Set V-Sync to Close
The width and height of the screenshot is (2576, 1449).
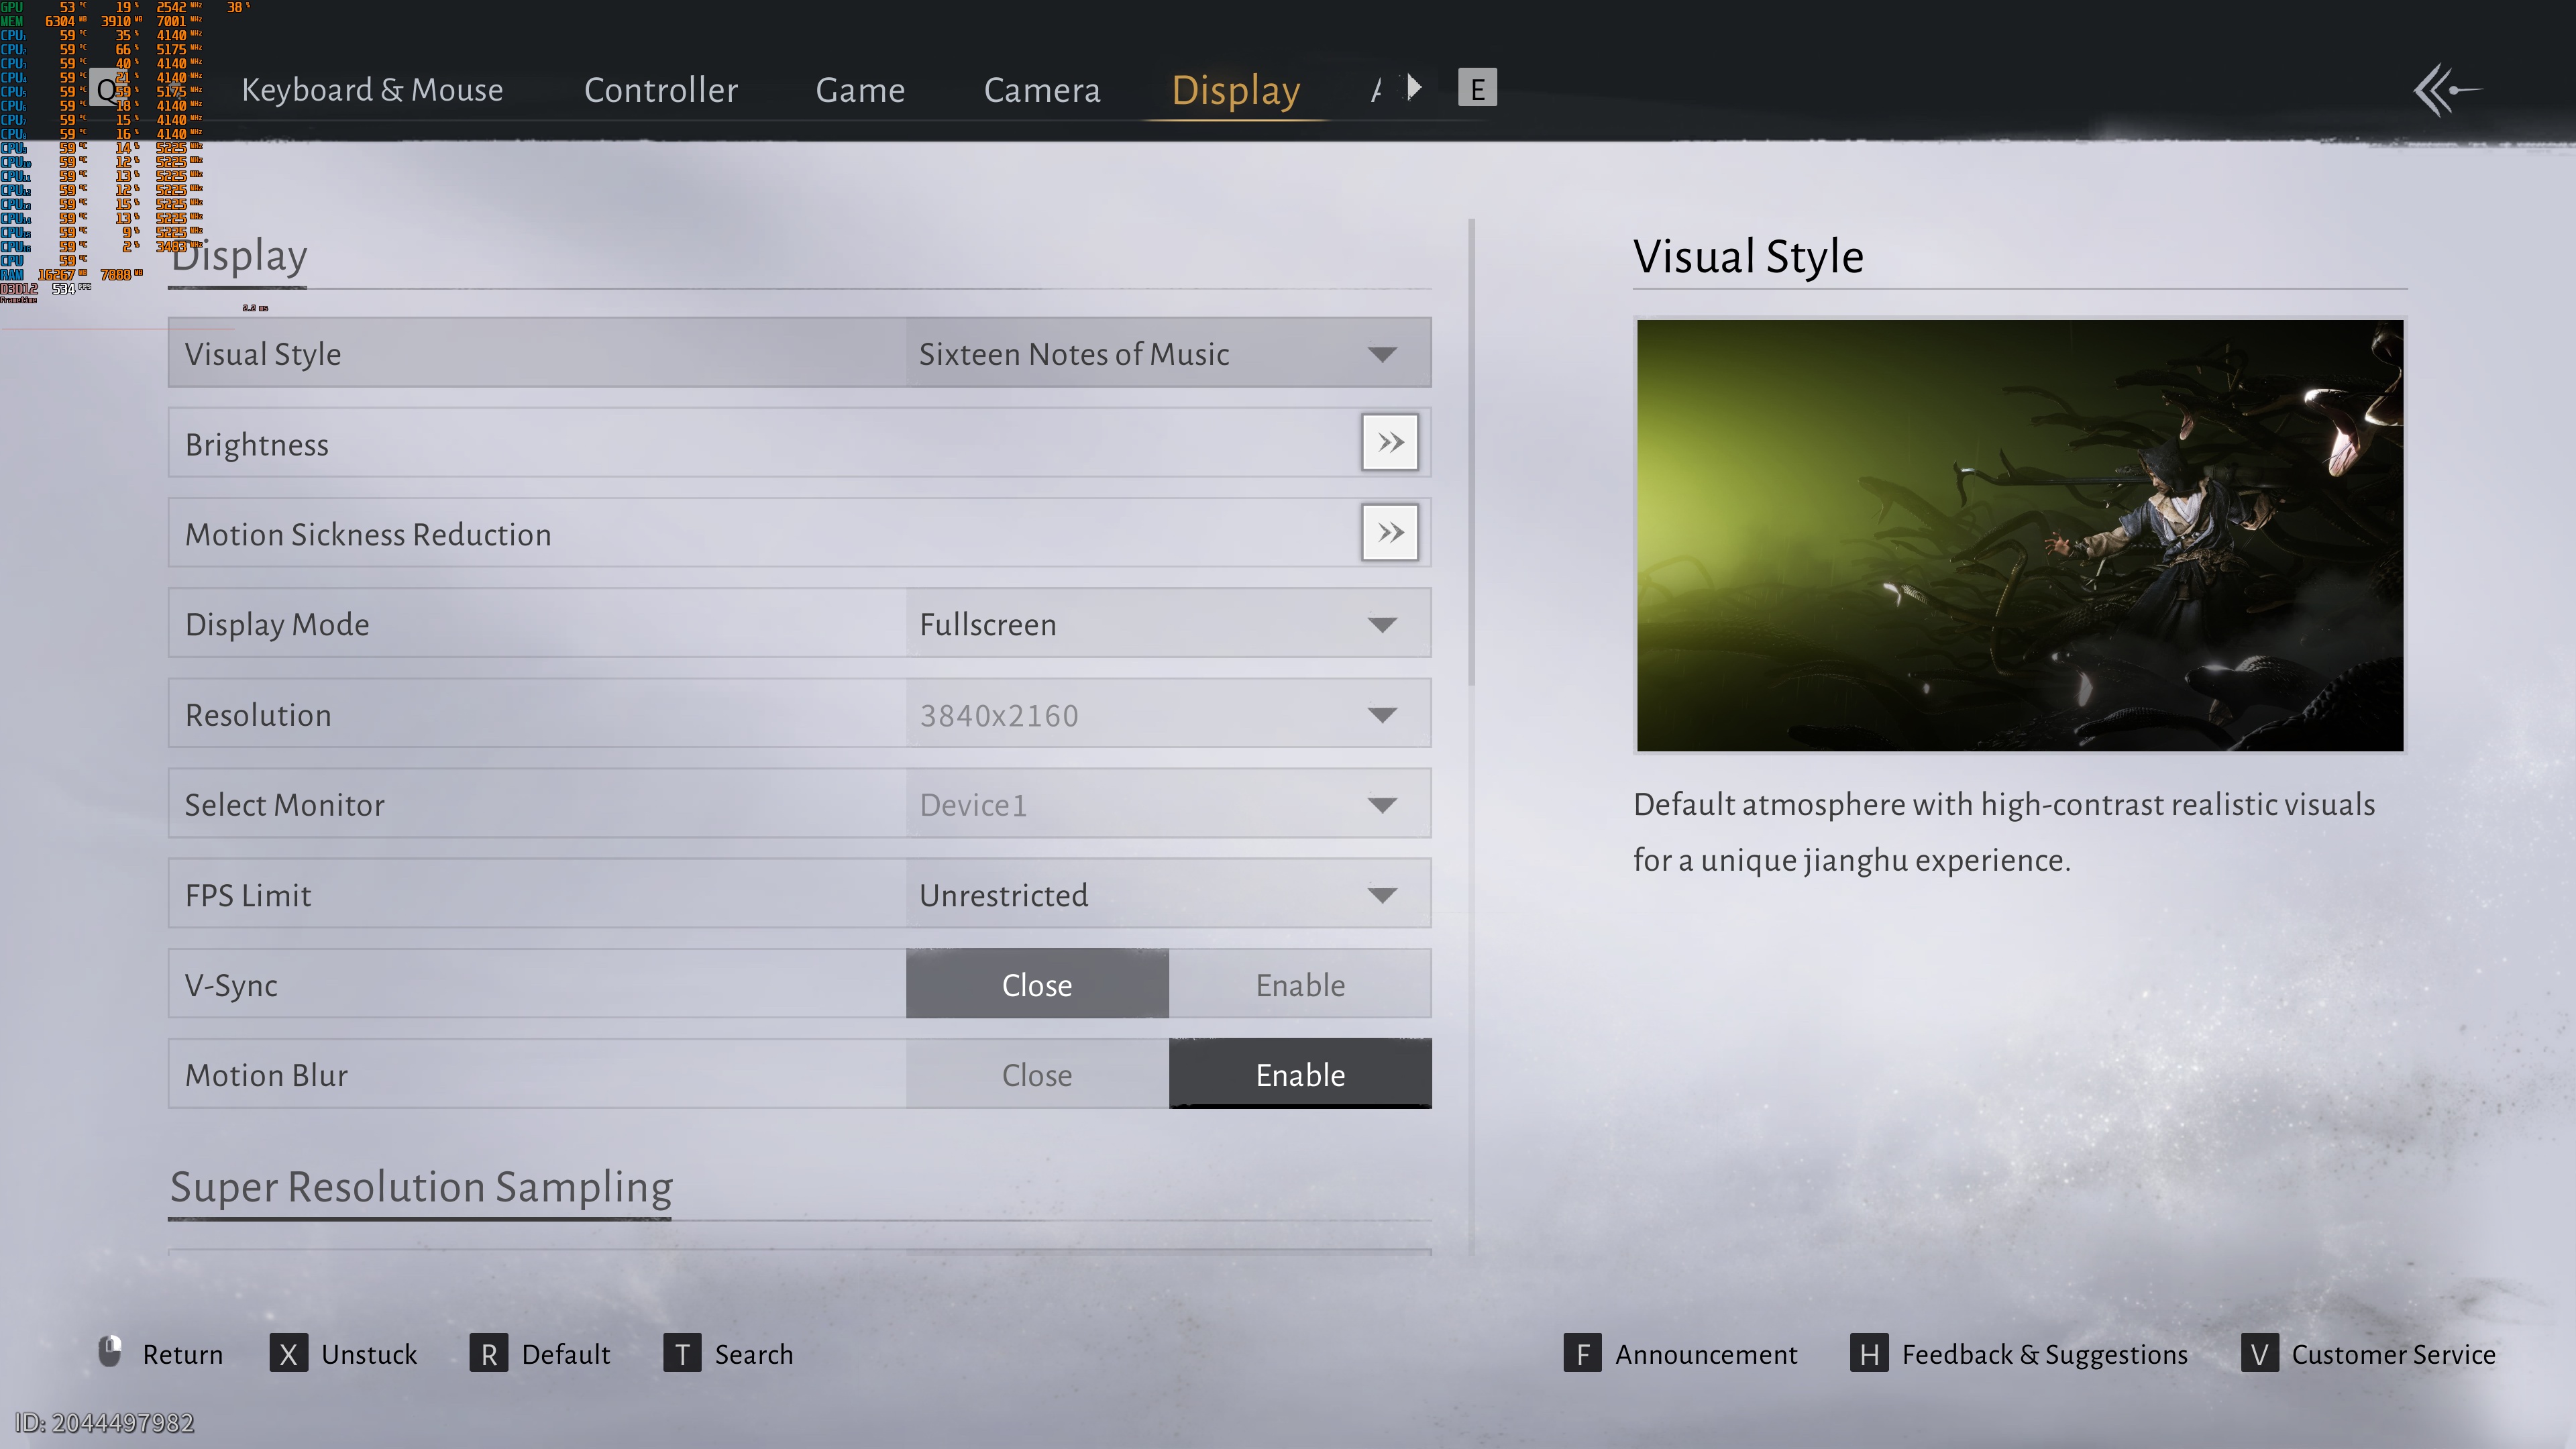(x=1036, y=985)
